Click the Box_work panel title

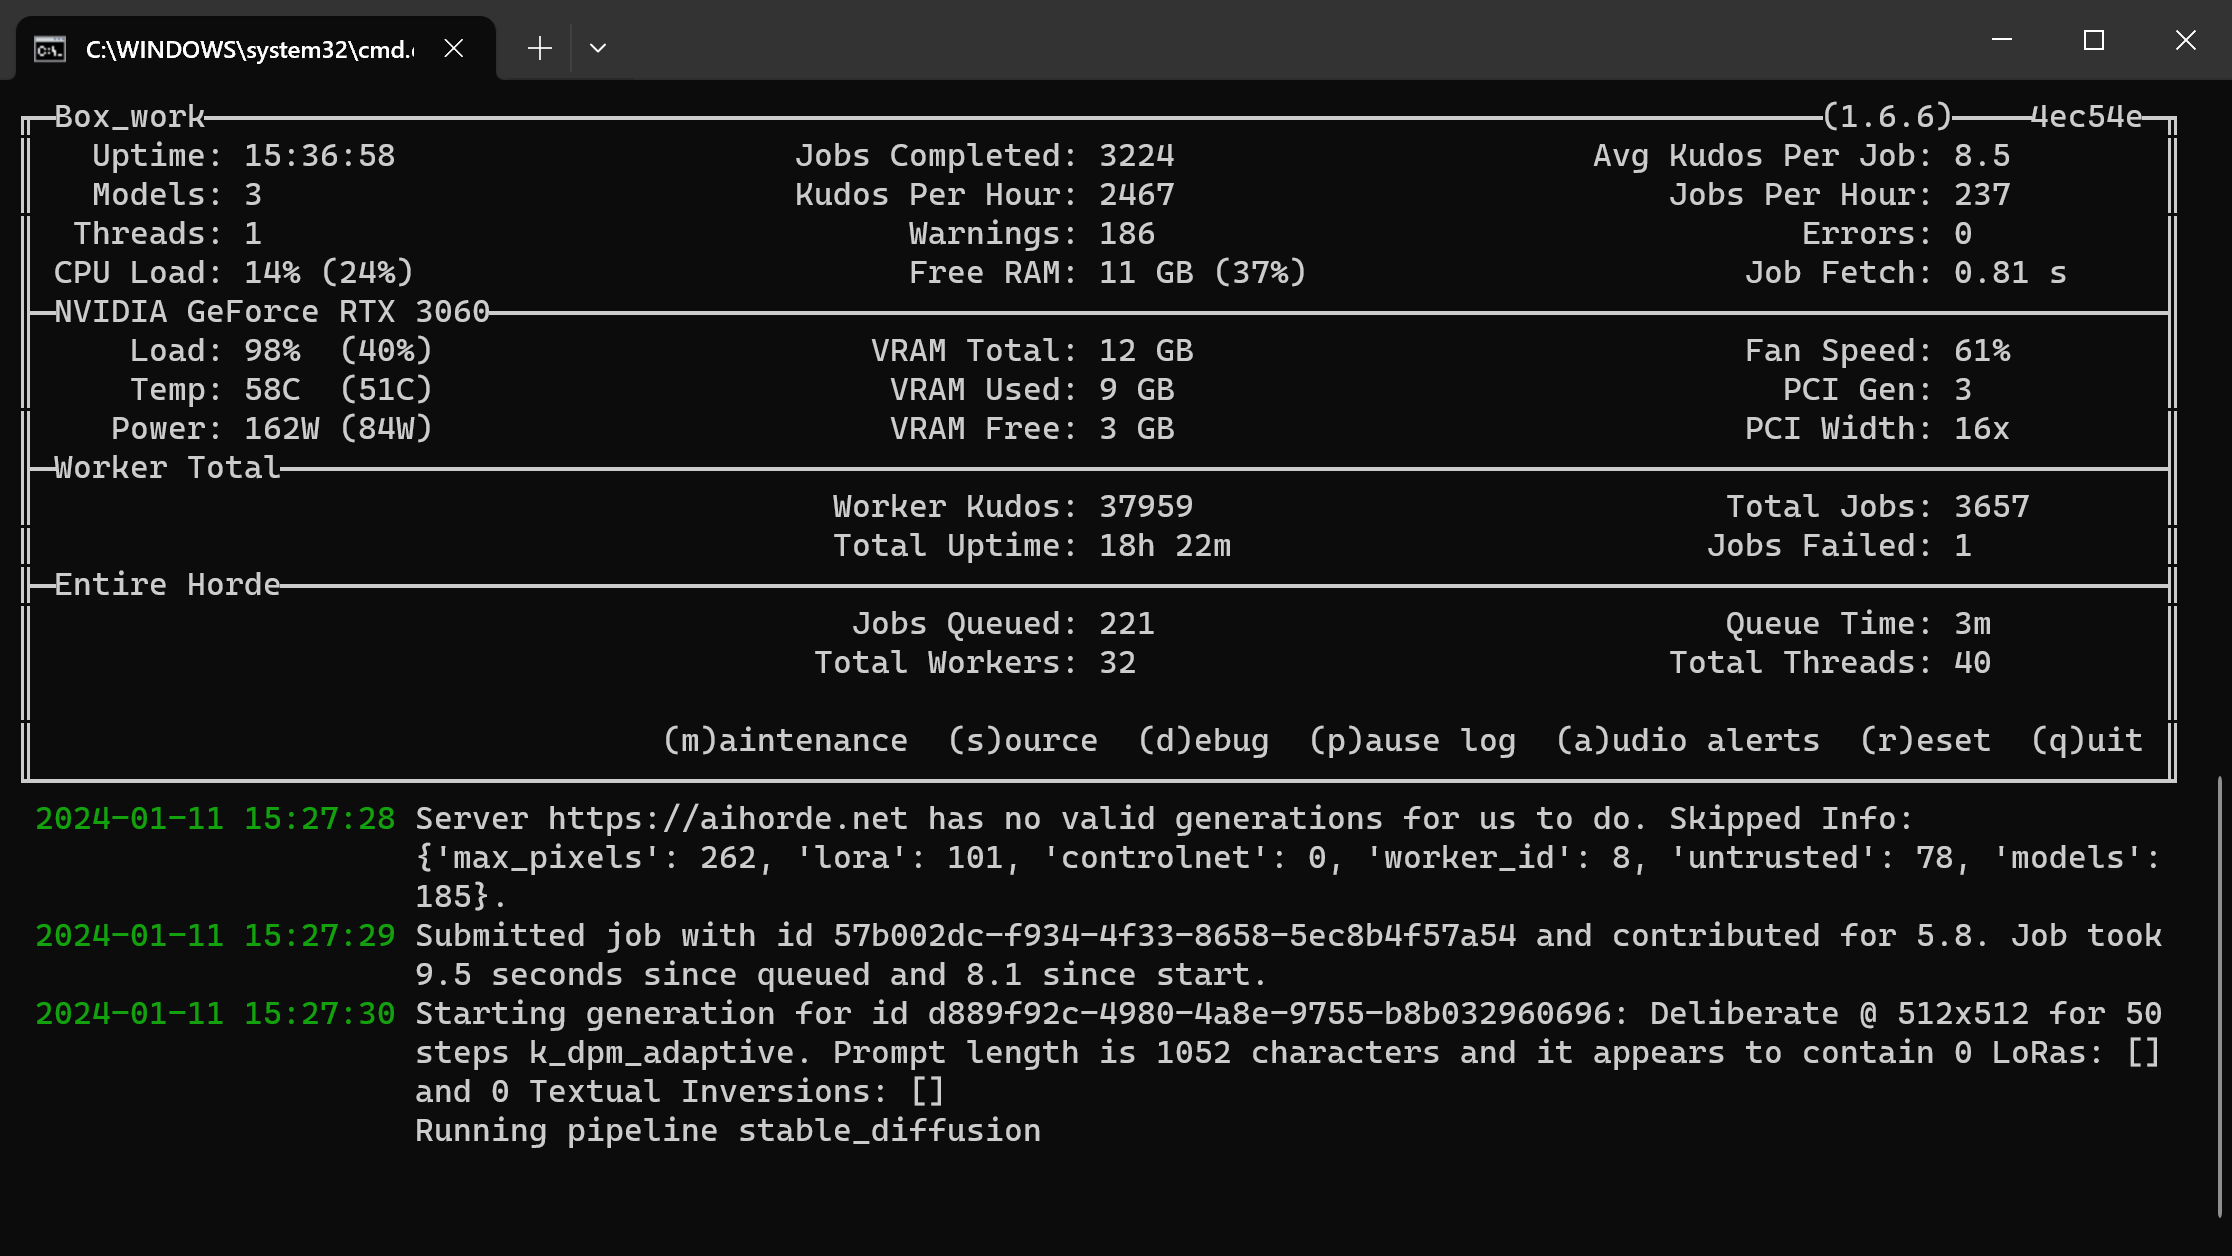tap(130, 116)
